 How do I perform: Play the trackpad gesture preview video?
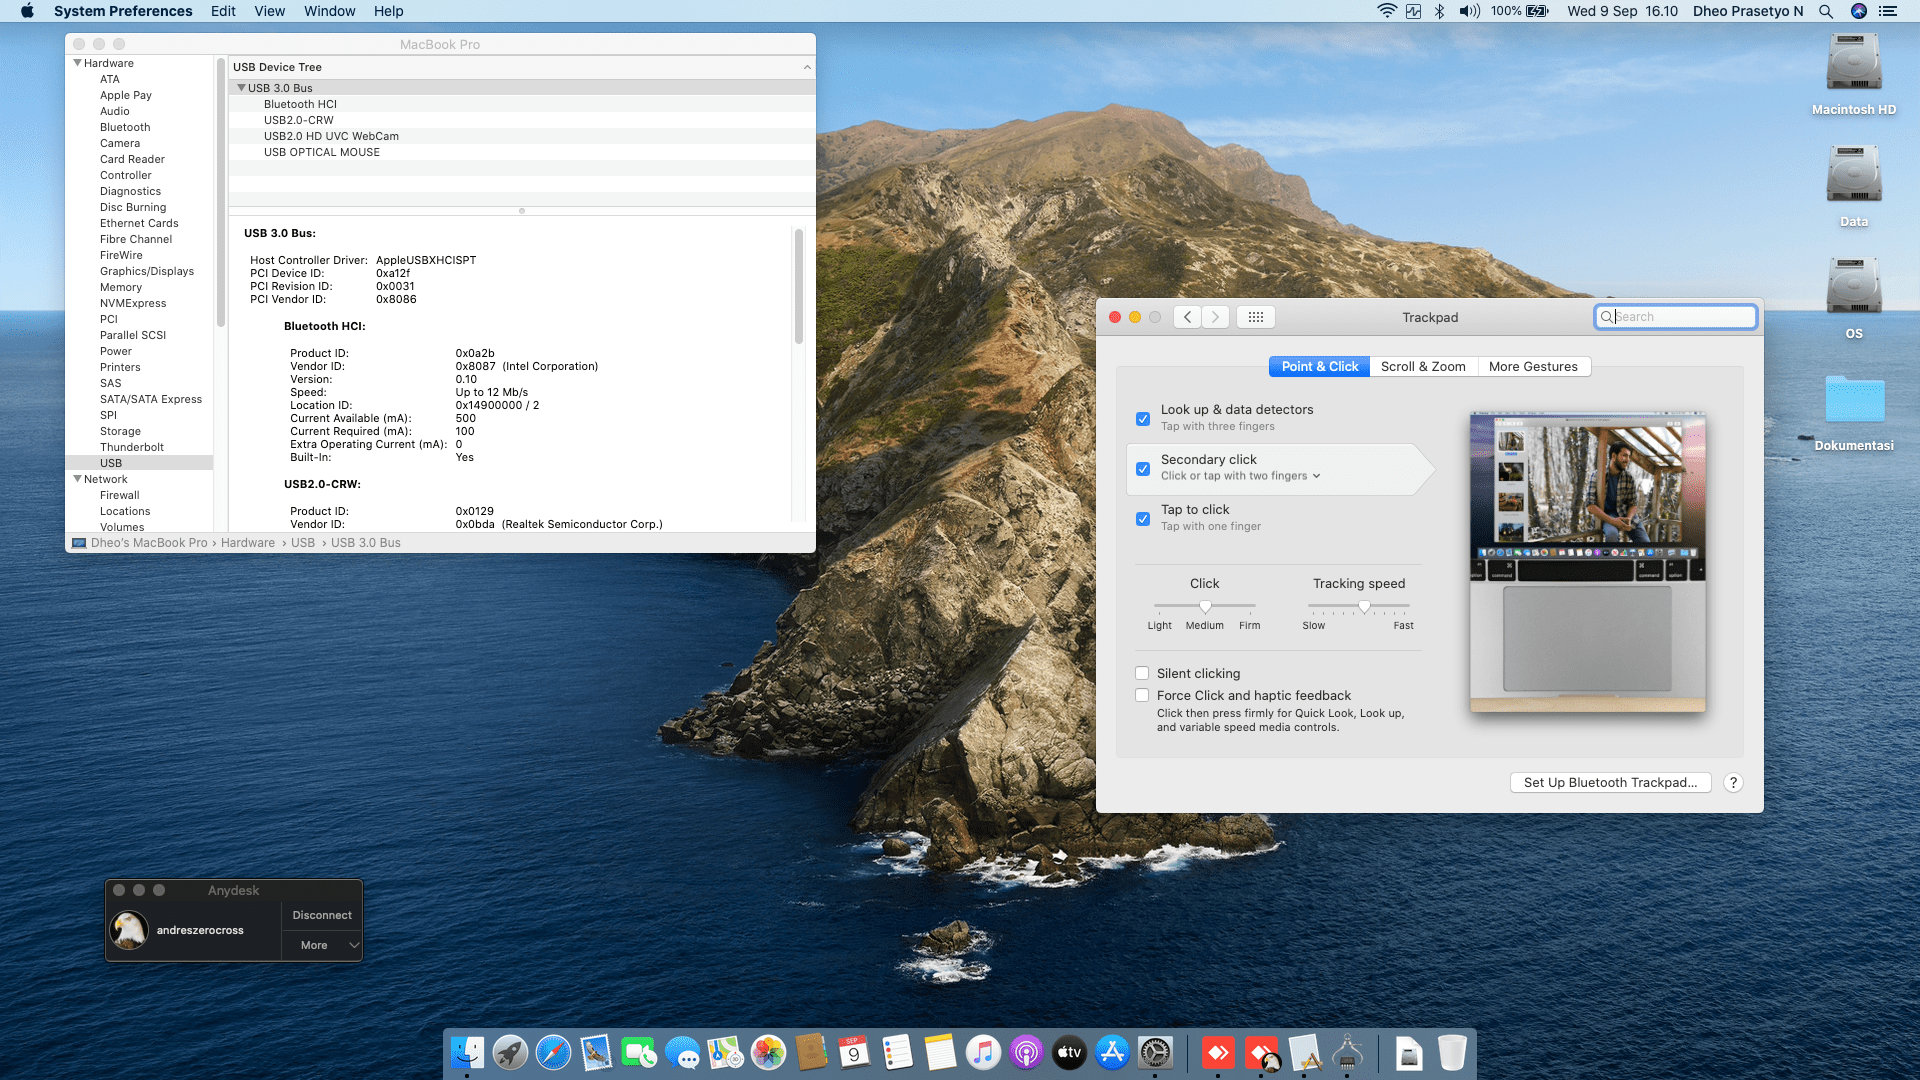click(x=1587, y=561)
